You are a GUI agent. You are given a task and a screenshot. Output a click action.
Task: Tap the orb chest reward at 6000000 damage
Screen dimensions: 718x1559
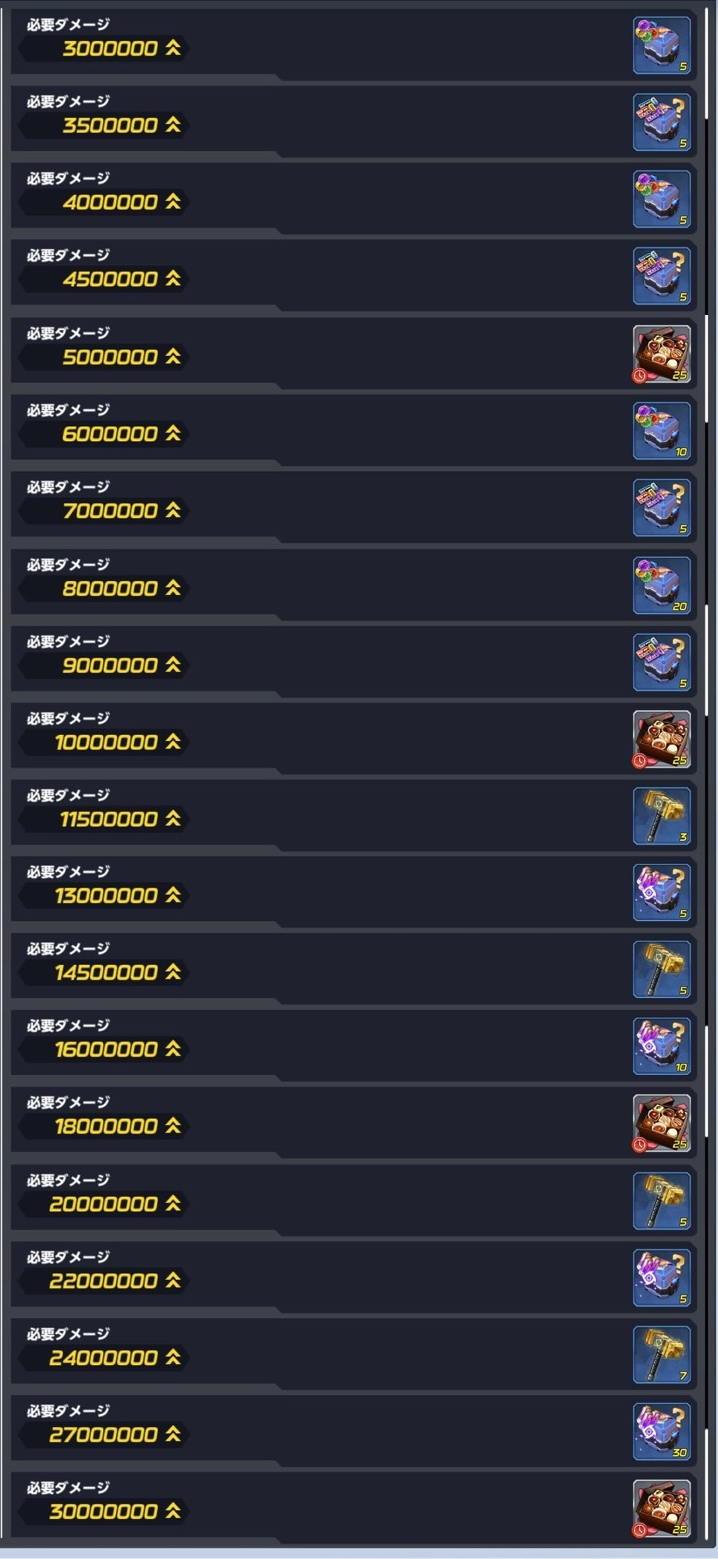coord(662,431)
